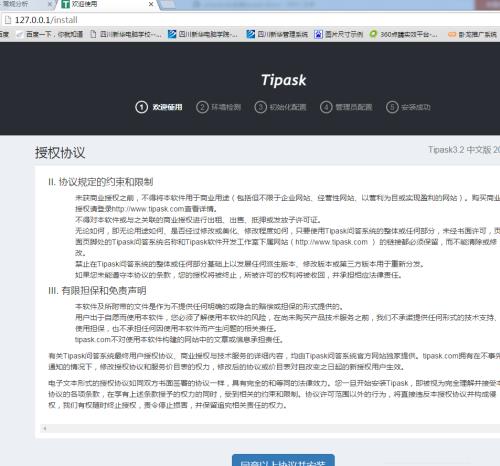The image size is (500, 466).
Task: Close the first browser tab
Action: pyautogui.click(x=49, y=4)
